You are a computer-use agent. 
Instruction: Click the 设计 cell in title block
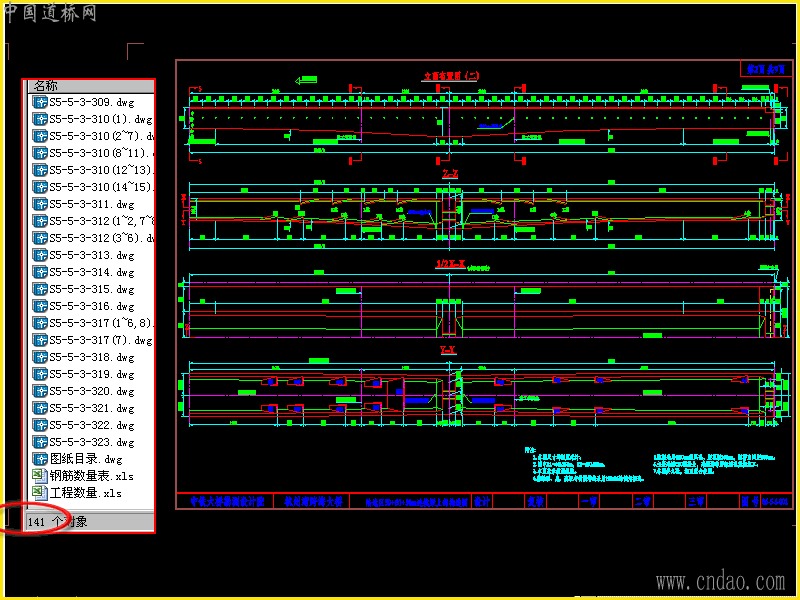[482, 502]
